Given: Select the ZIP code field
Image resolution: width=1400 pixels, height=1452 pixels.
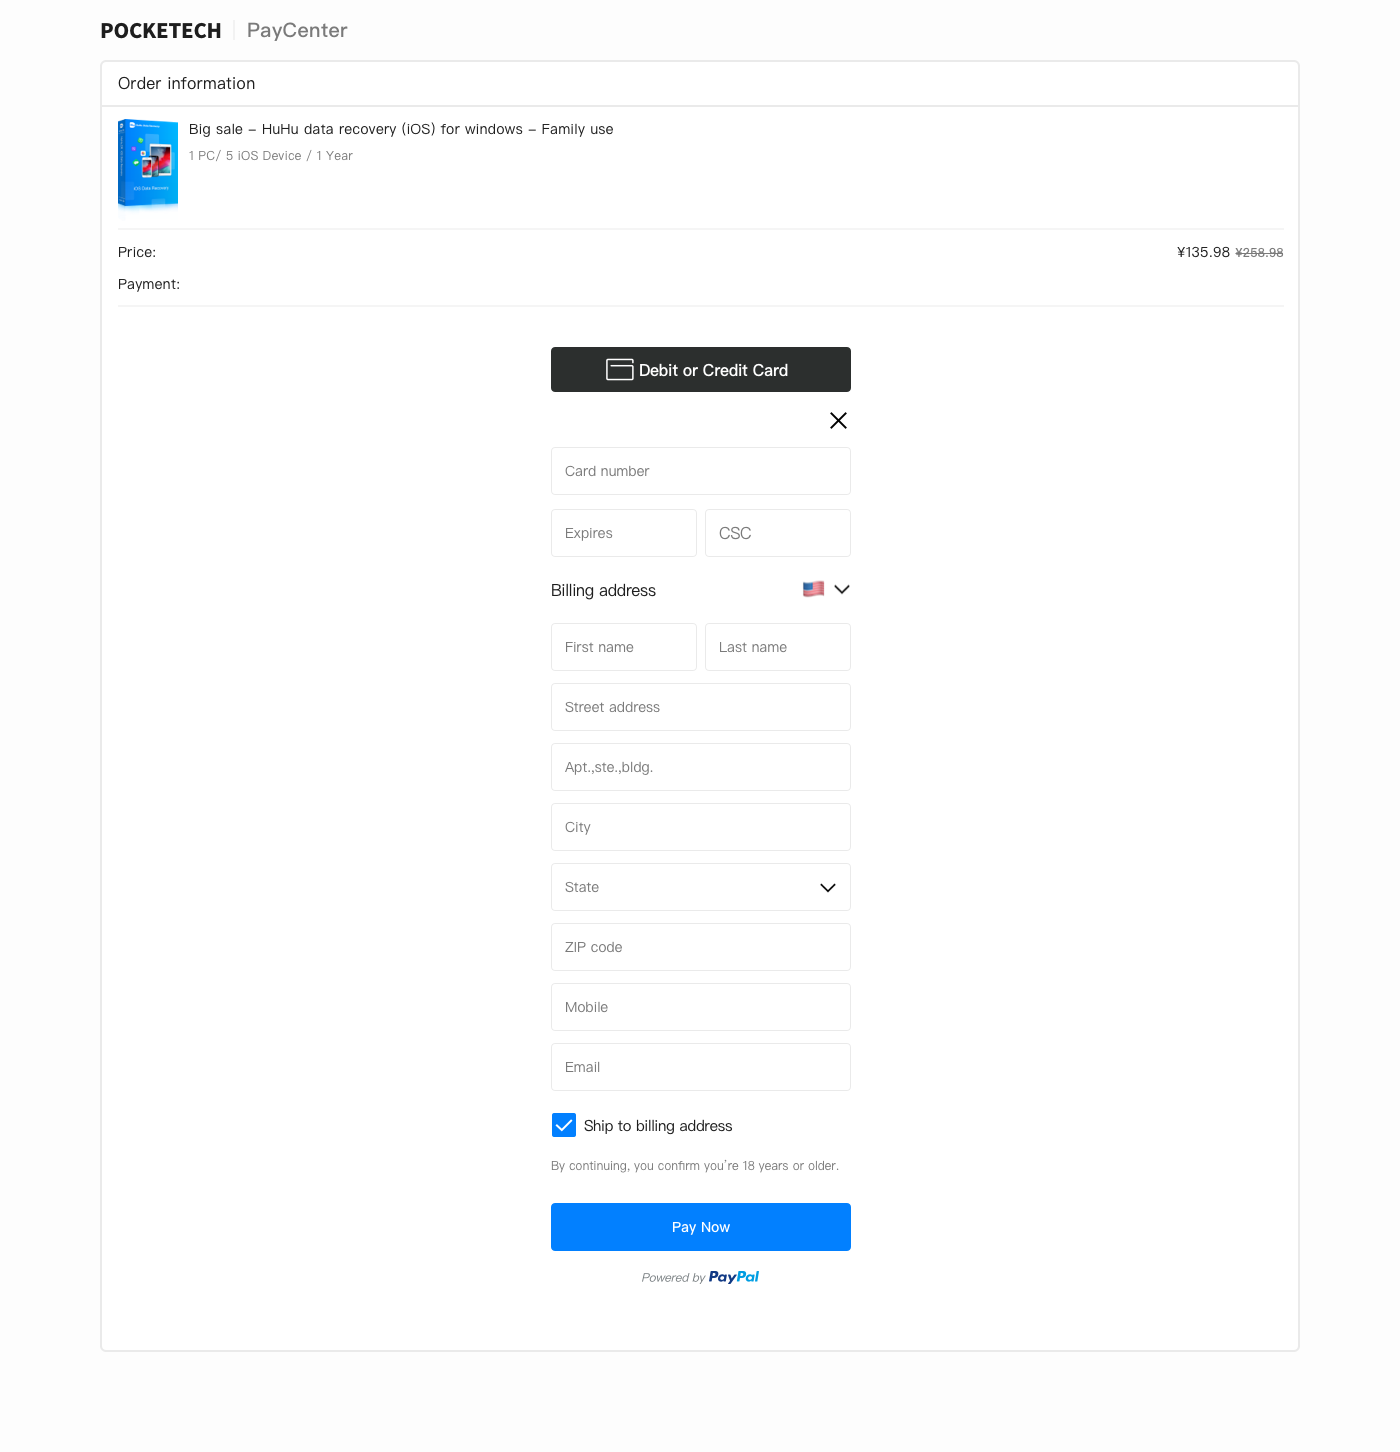Looking at the screenshot, I should (700, 947).
